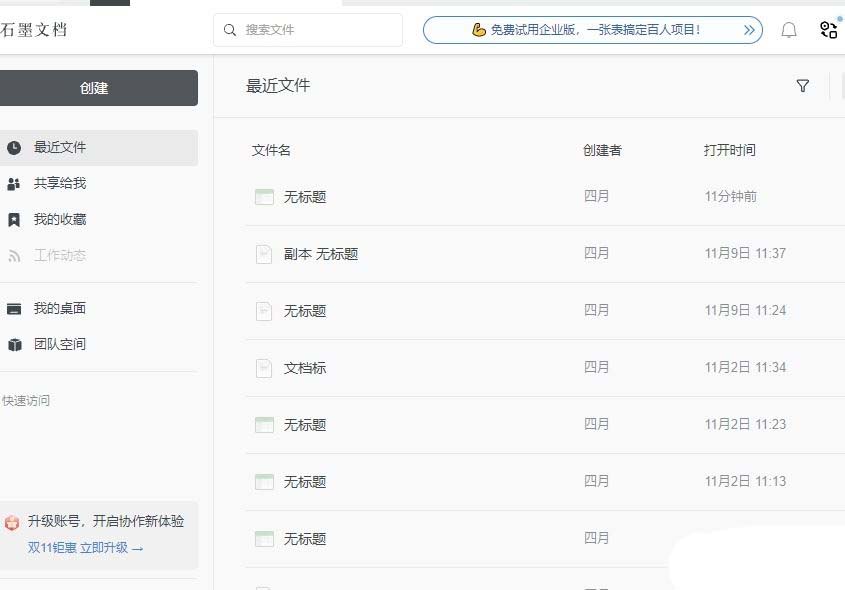Click spreadsheet icon of file opened 11分钟前
Image resolution: width=845 pixels, height=590 pixels.
[264, 197]
